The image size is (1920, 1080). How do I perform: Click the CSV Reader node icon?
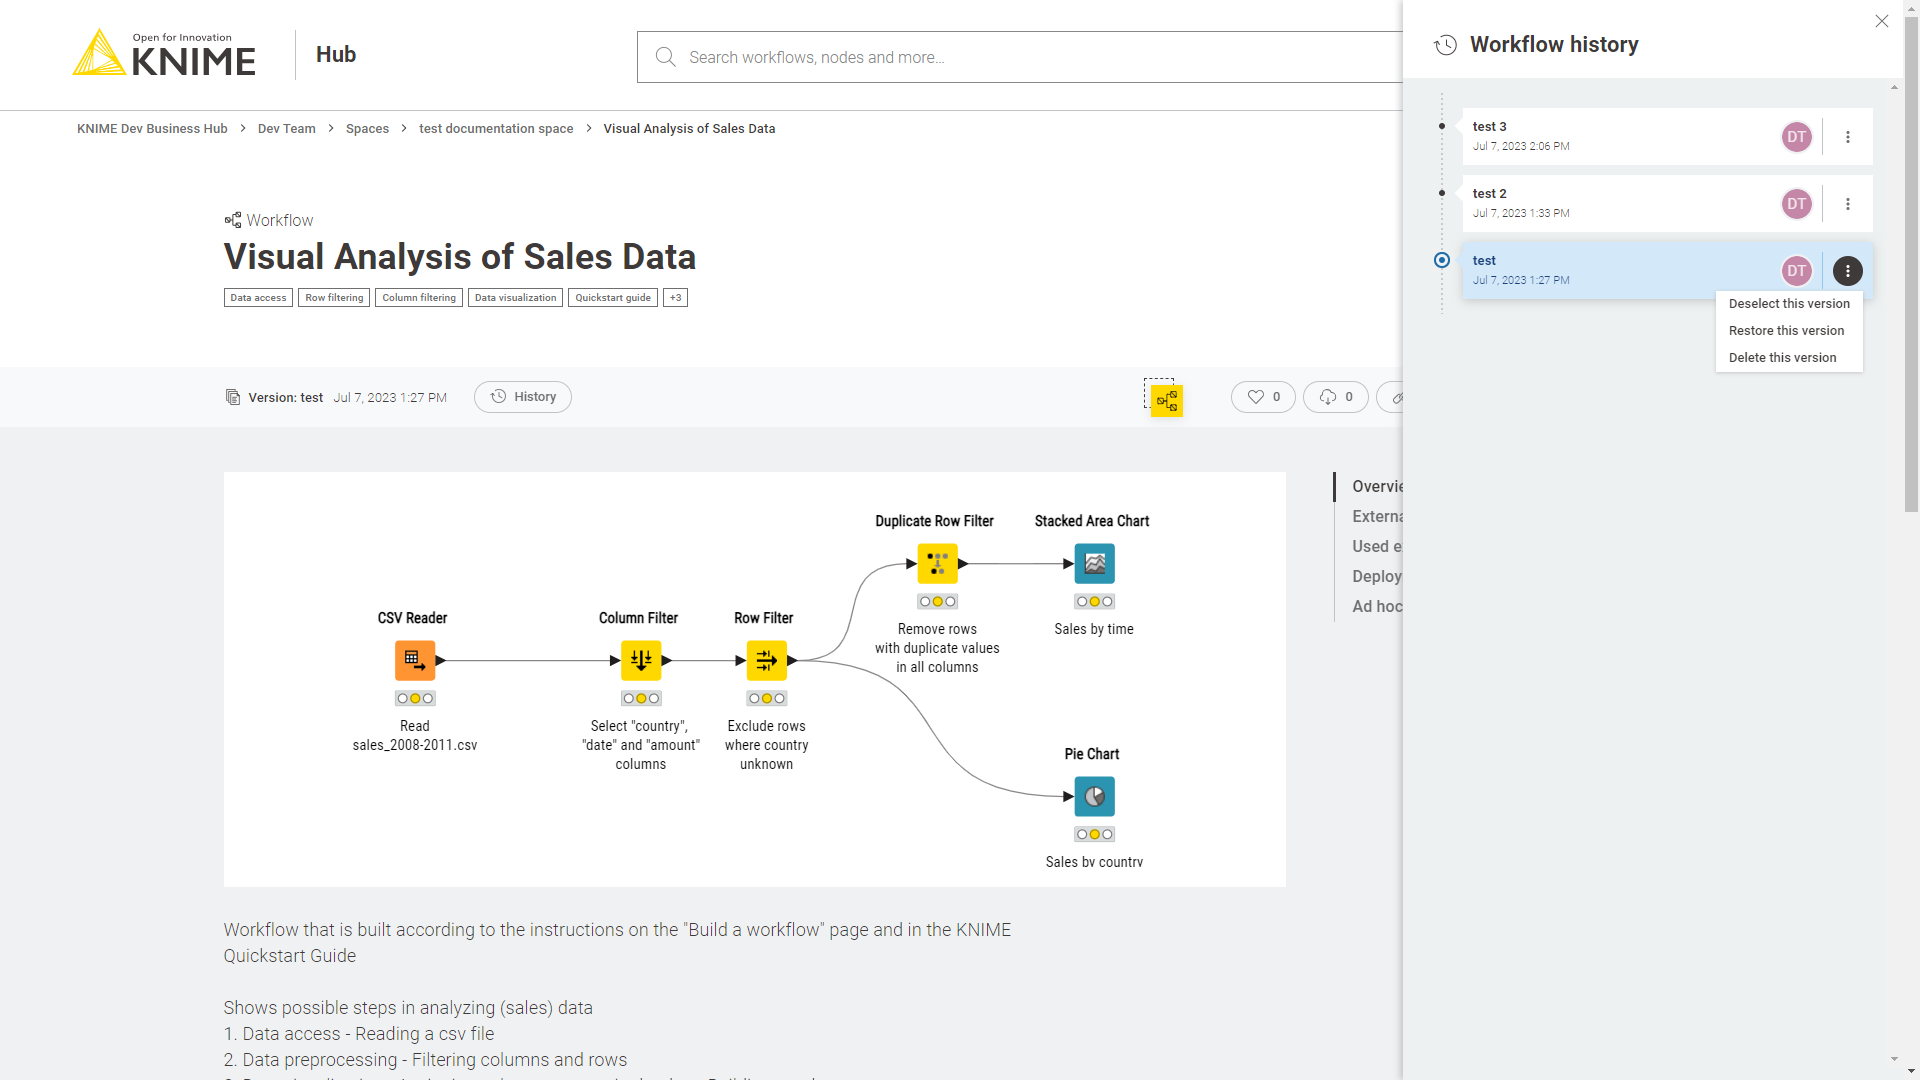tap(414, 659)
